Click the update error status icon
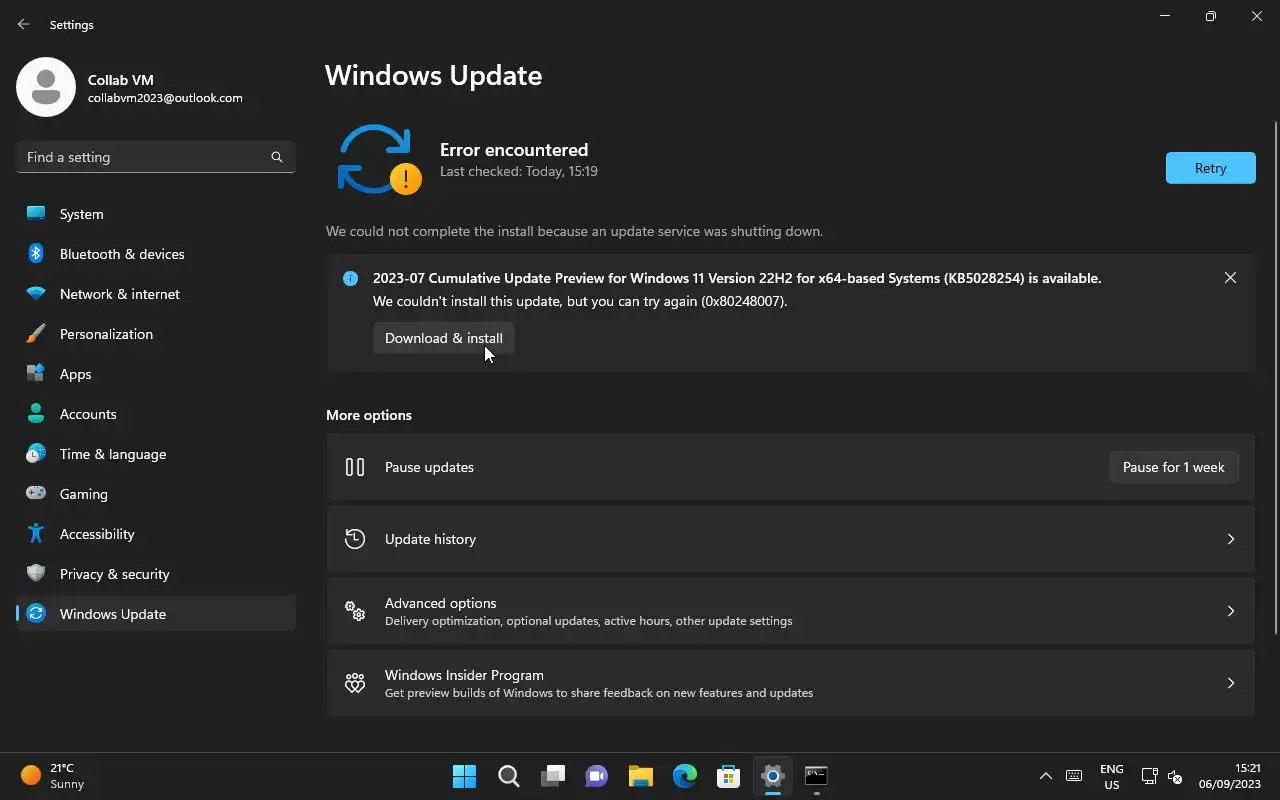The image size is (1280, 800). click(x=380, y=160)
